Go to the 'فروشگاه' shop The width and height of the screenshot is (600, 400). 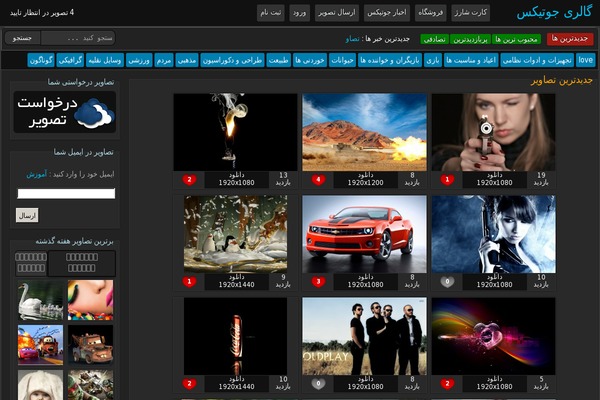click(x=430, y=13)
